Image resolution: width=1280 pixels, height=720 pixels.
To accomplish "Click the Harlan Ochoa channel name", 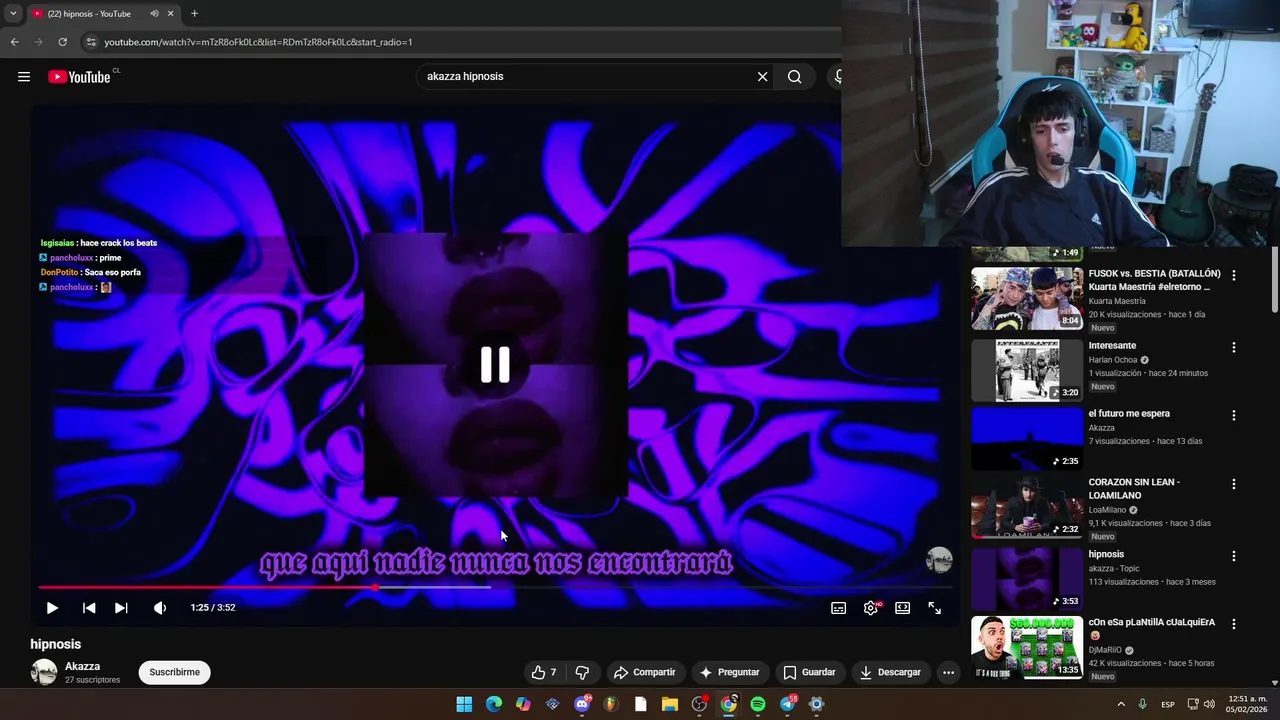I will [x=1113, y=360].
